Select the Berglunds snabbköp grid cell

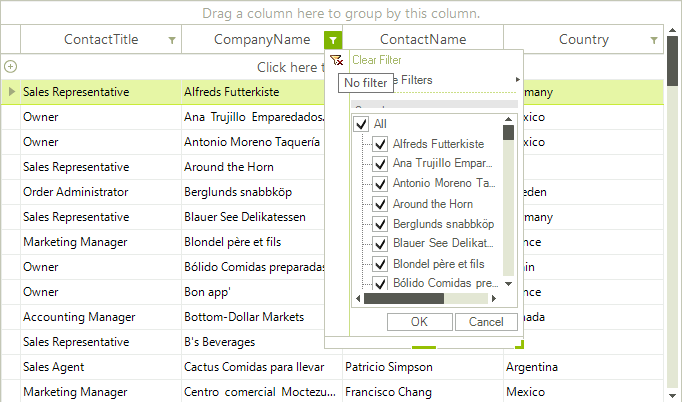[253, 192]
